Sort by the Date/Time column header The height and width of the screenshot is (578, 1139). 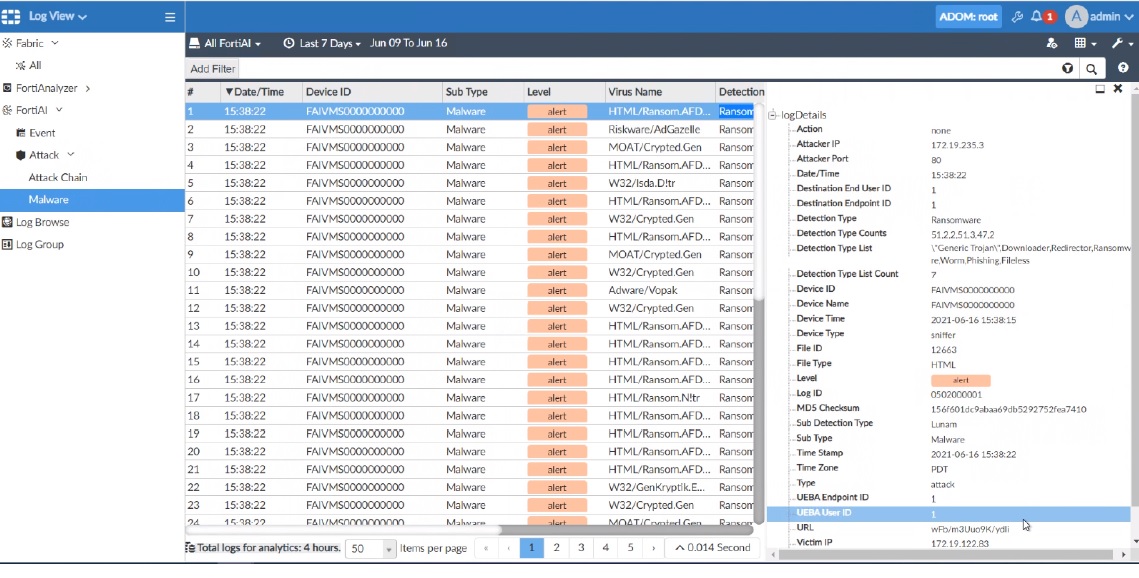255,92
